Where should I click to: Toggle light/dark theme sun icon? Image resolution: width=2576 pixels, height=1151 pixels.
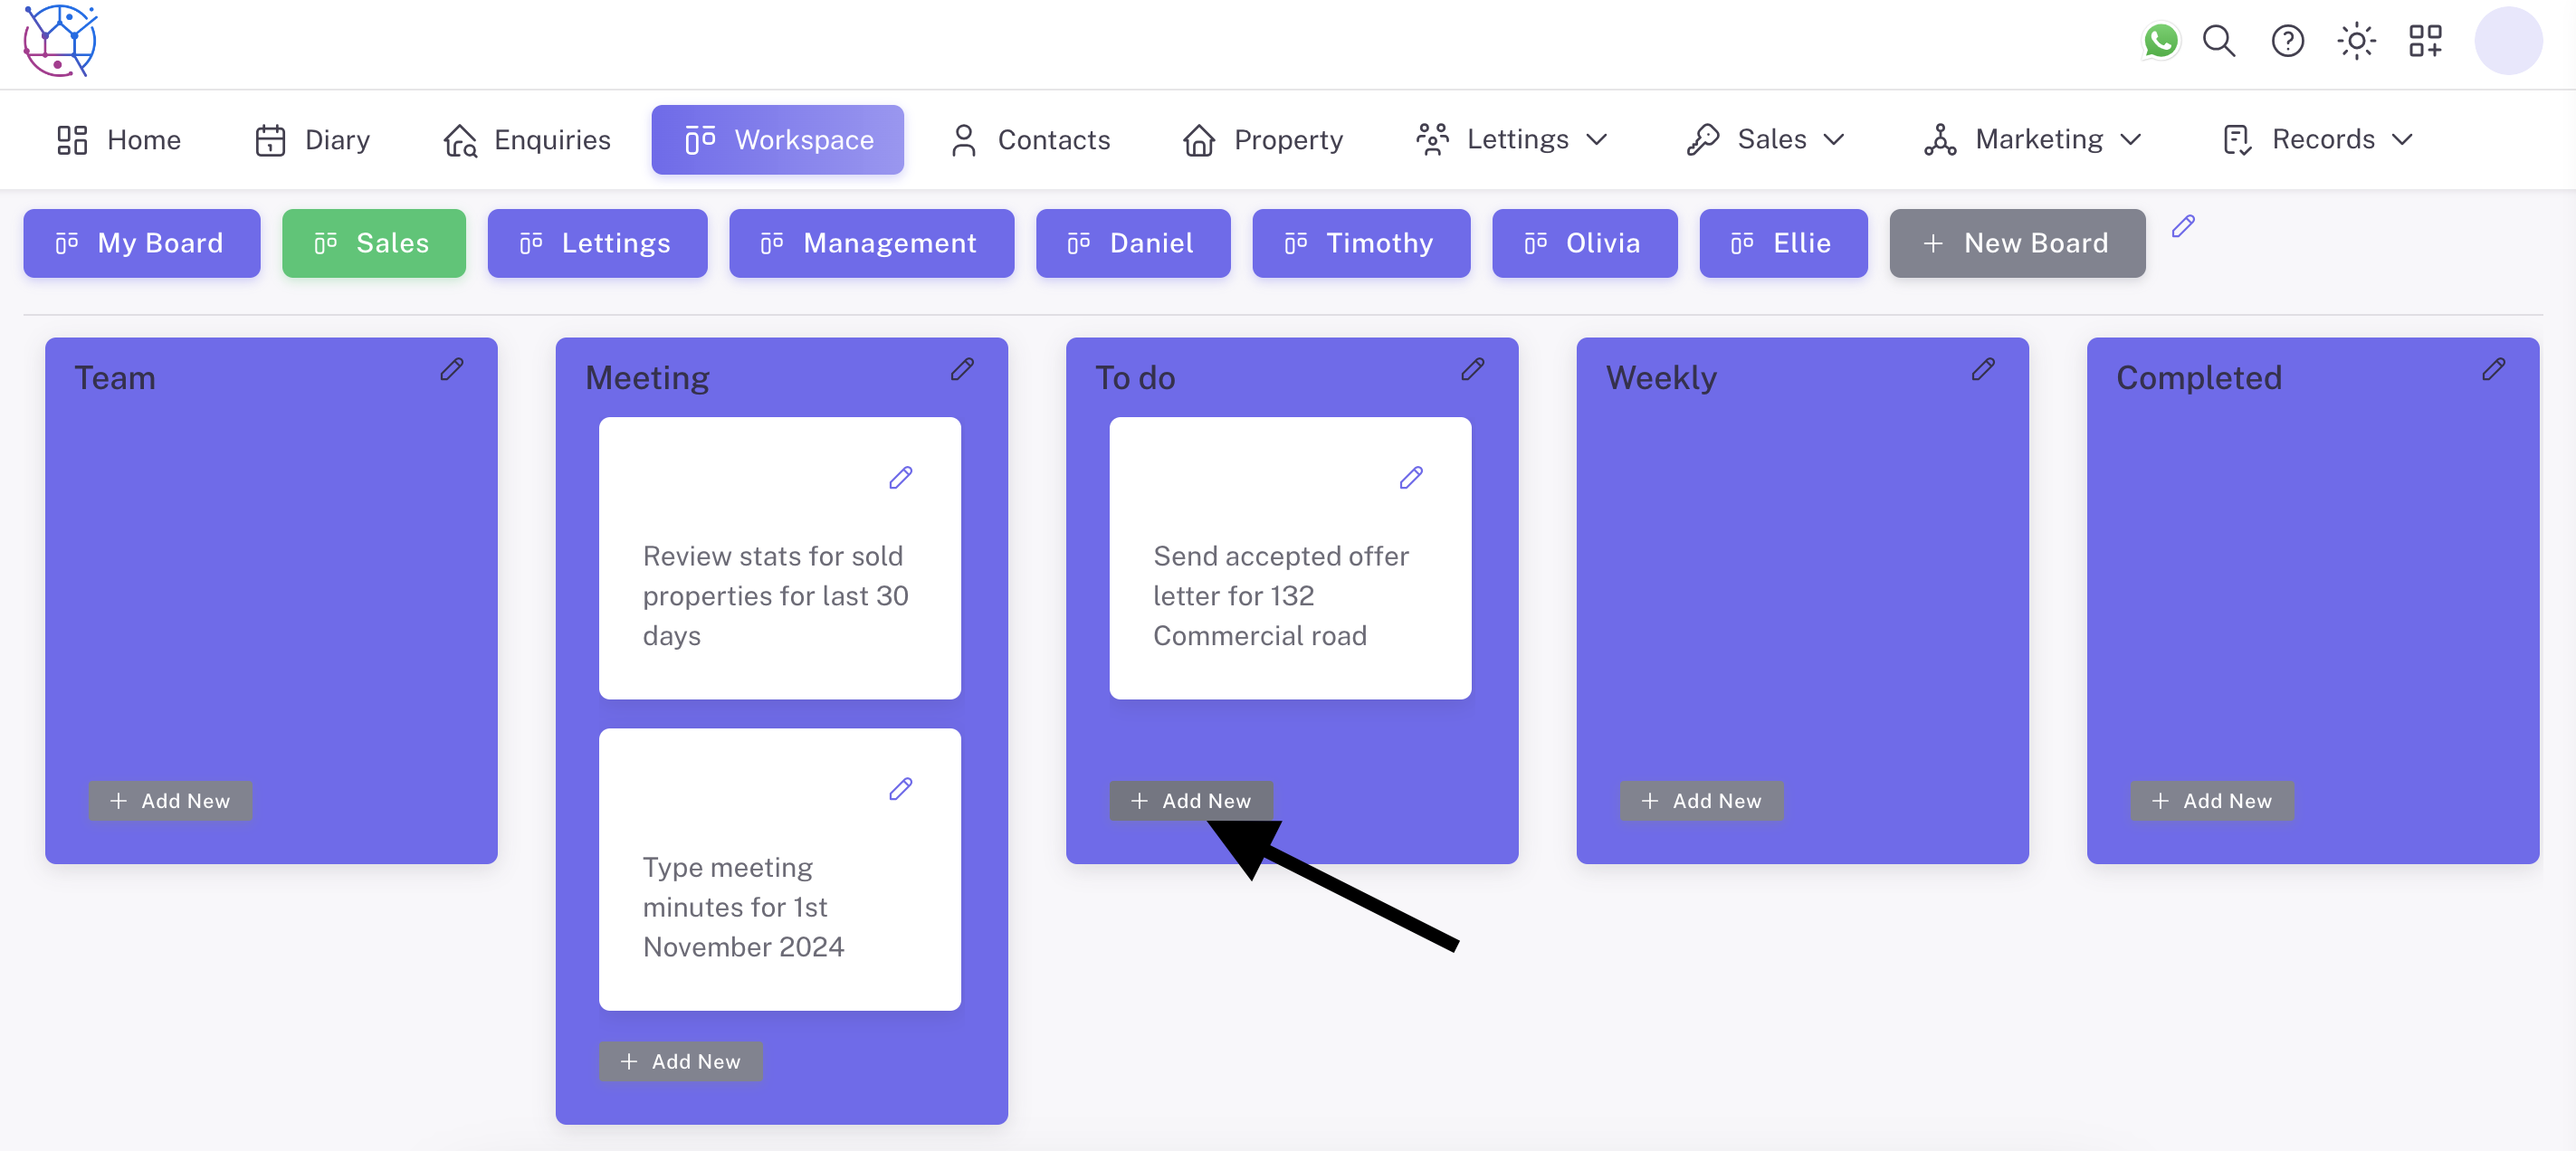(2356, 41)
